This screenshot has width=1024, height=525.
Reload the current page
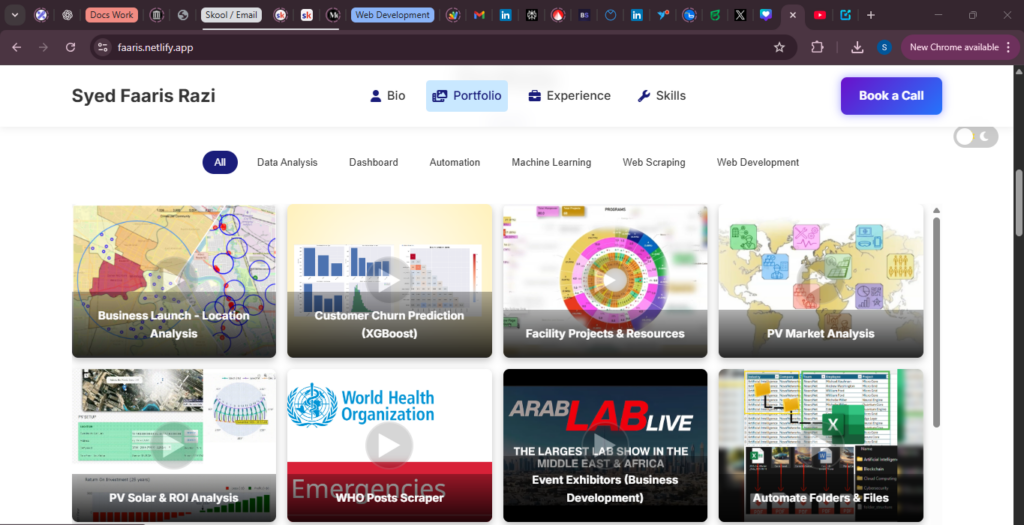coord(71,47)
